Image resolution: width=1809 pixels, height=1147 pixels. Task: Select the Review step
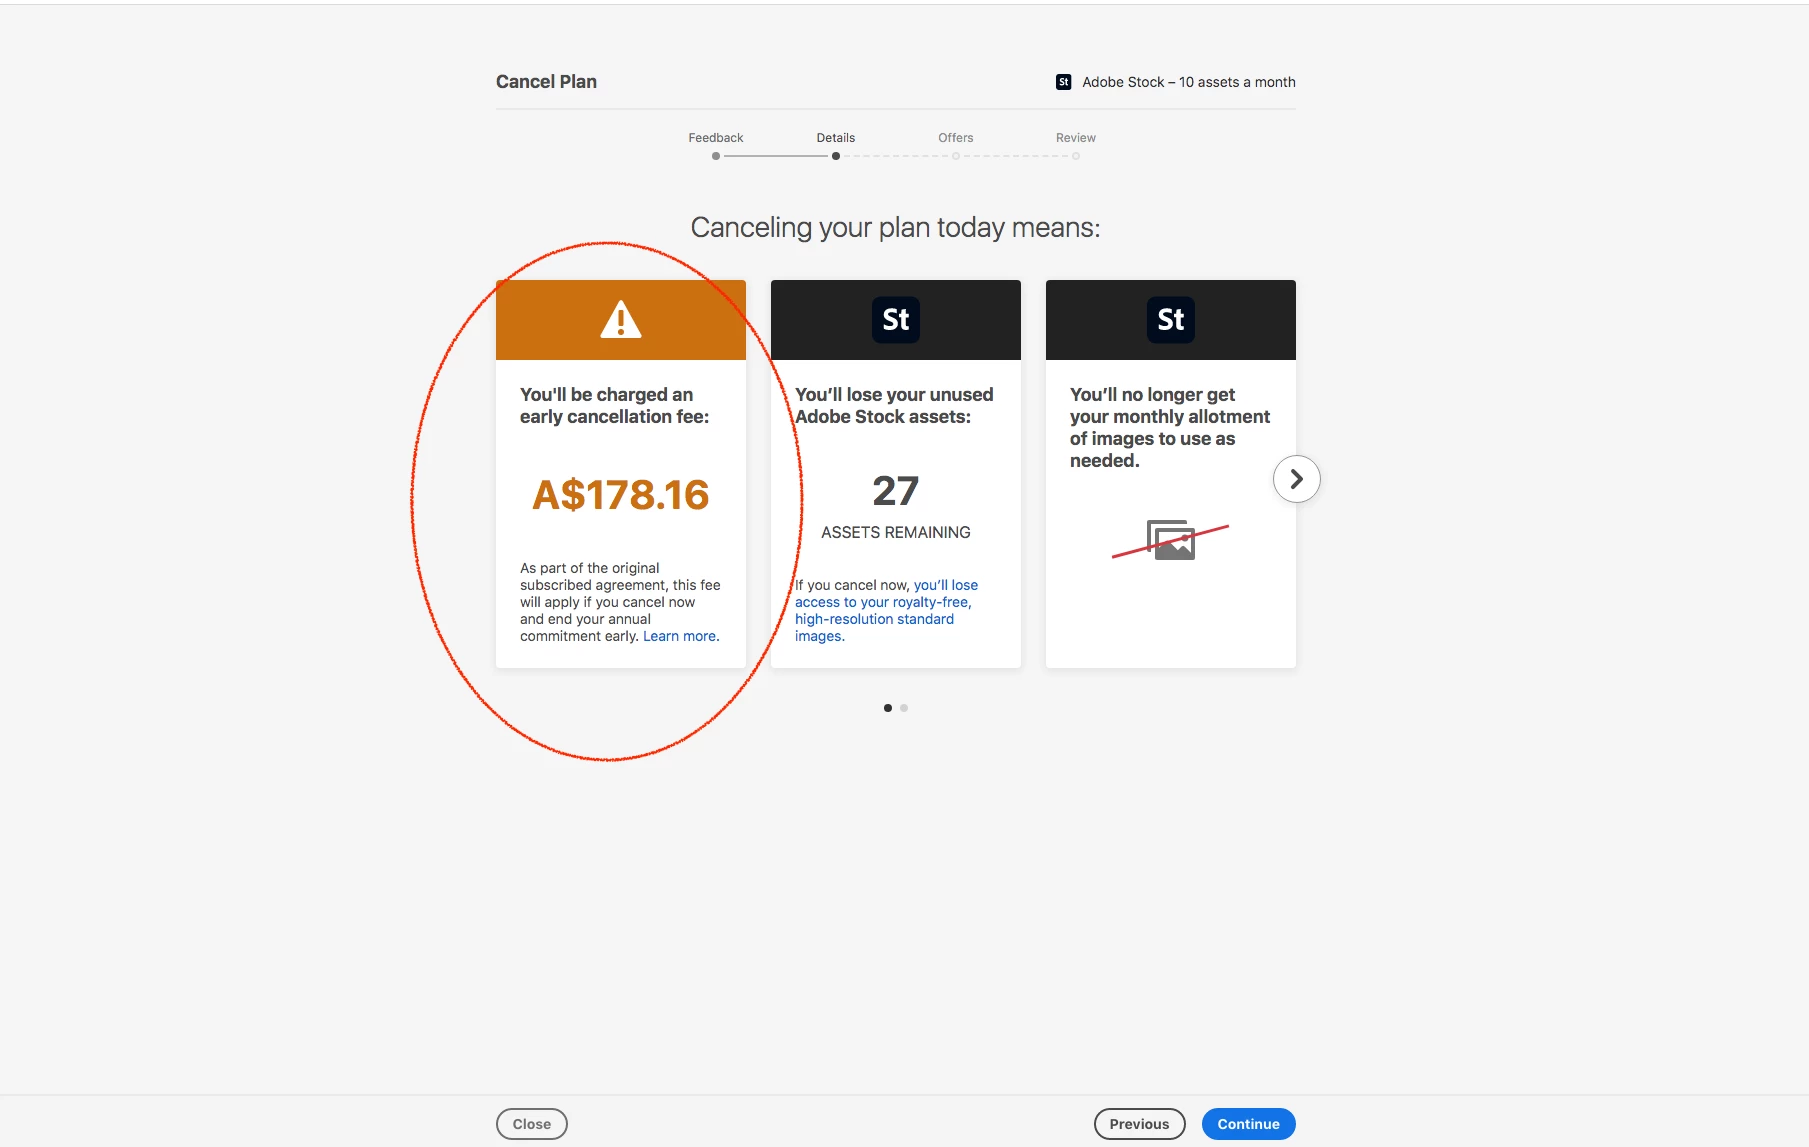(x=1076, y=138)
